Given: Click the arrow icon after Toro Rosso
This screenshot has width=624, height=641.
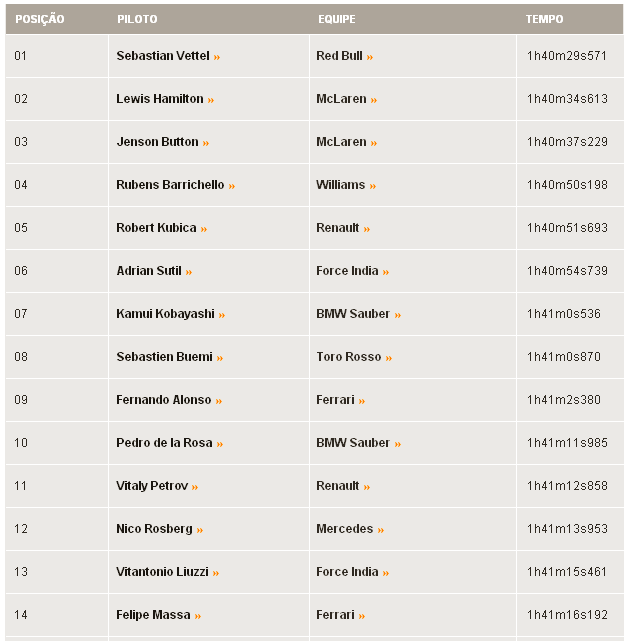Looking at the screenshot, I should tap(389, 358).
